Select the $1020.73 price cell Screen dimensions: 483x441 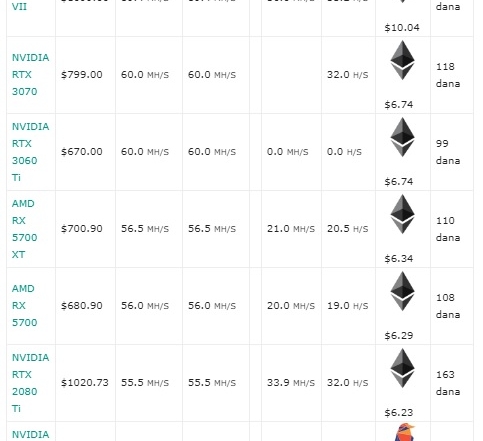tap(85, 383)
